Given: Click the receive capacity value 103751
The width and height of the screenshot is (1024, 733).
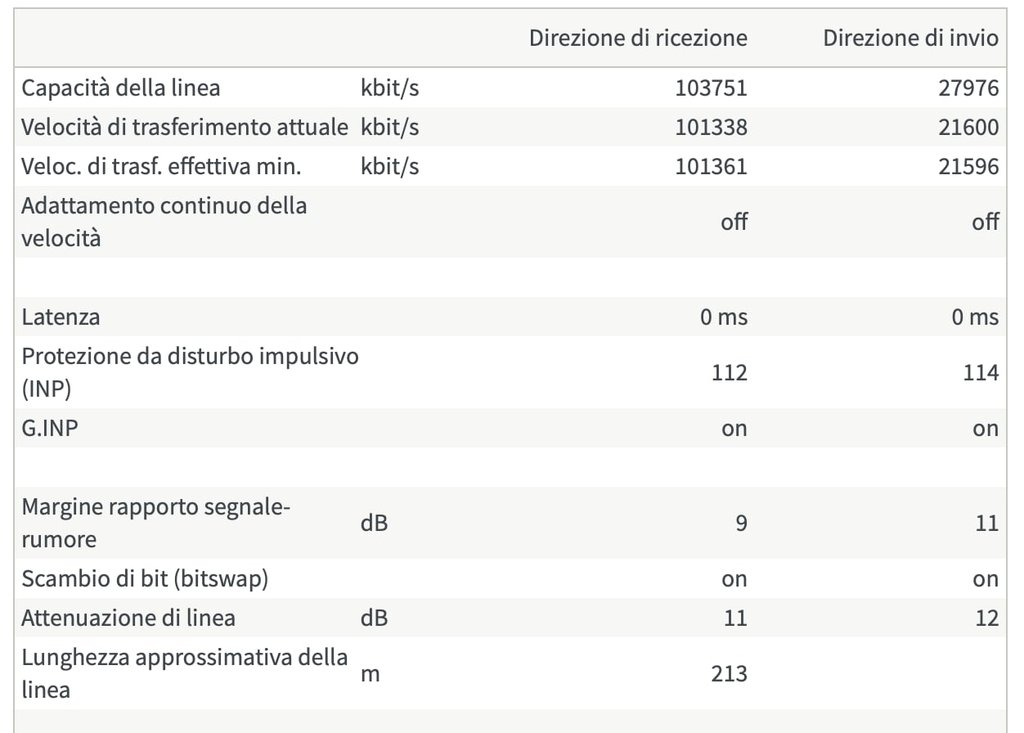Looking at the screenshot, I should click(x=711, y=88).
